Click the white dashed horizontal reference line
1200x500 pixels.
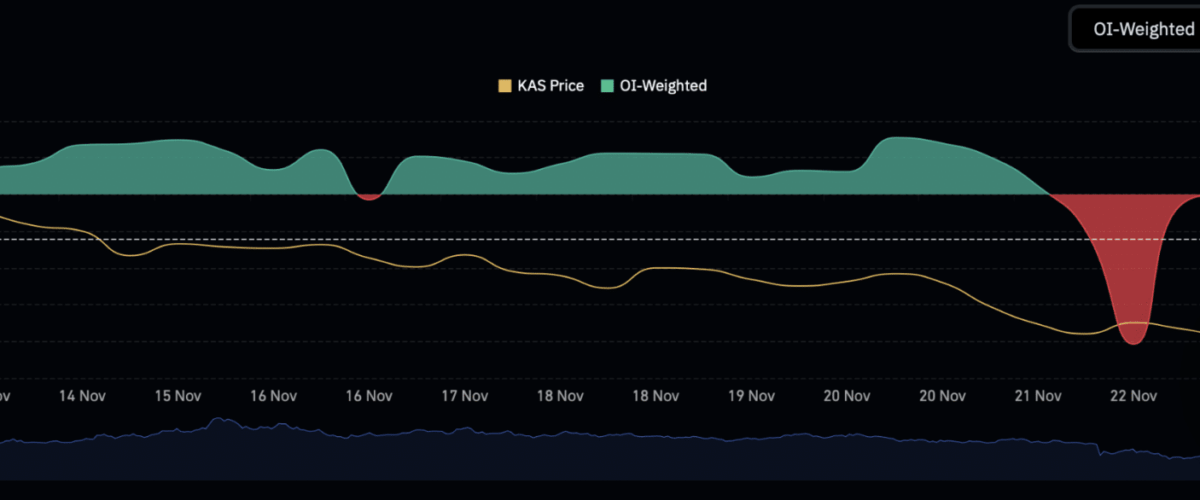click(600, 240)
